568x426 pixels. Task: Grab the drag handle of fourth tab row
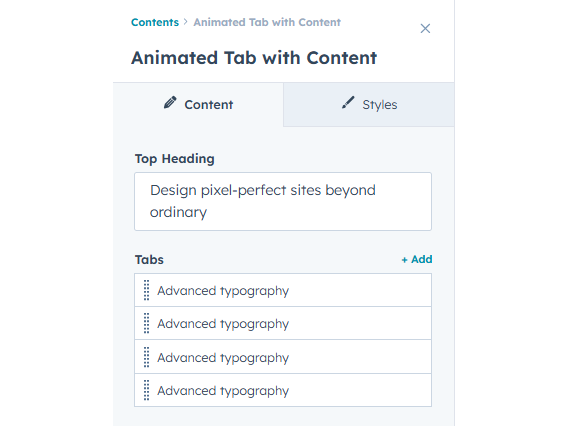(x=146, y=390)
